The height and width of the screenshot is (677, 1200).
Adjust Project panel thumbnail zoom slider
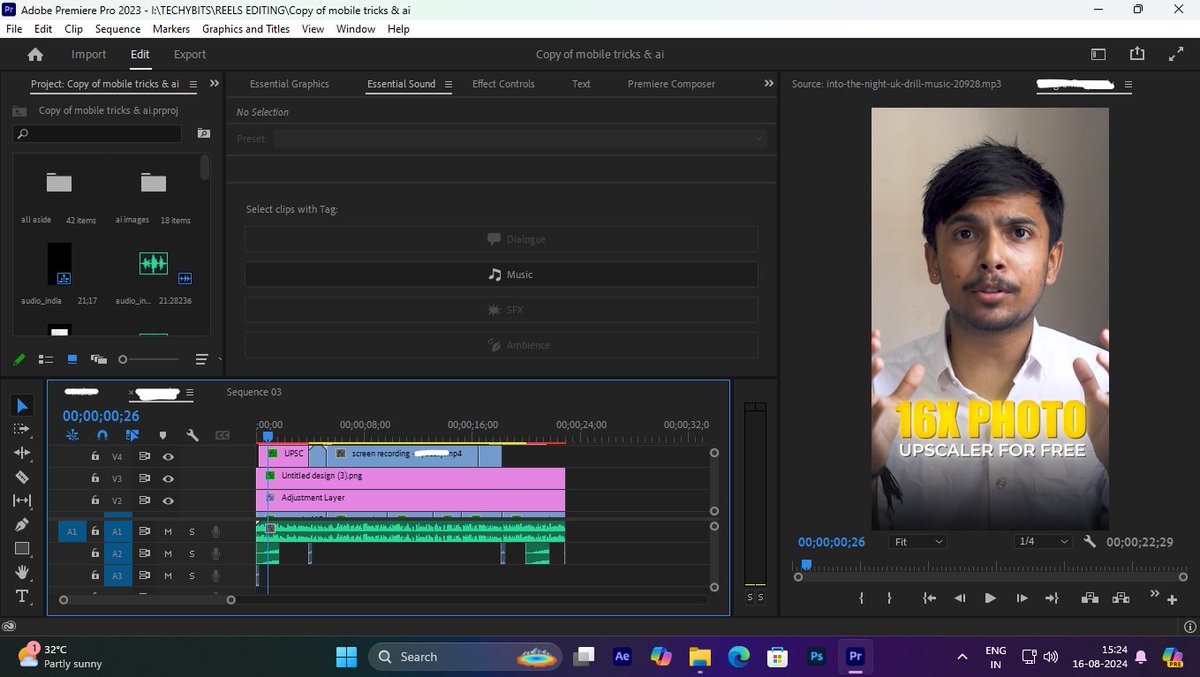point(150,359)
